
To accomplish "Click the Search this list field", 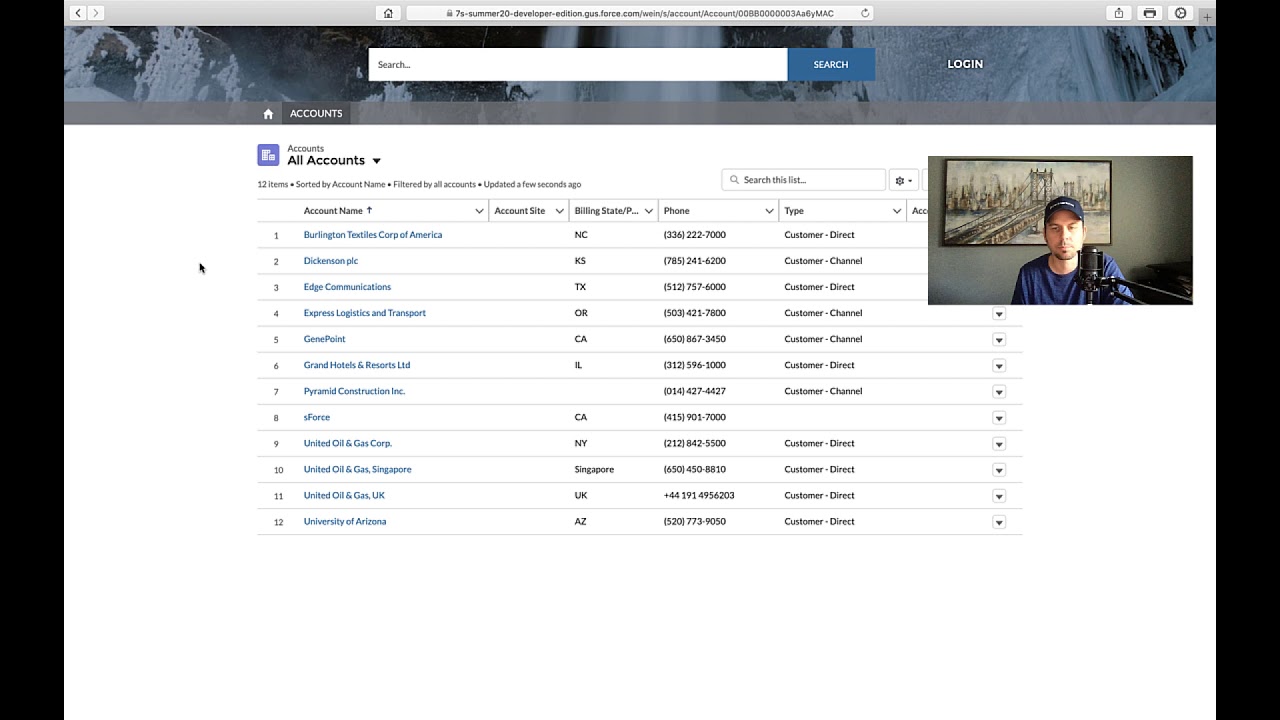I will [804, 180].
